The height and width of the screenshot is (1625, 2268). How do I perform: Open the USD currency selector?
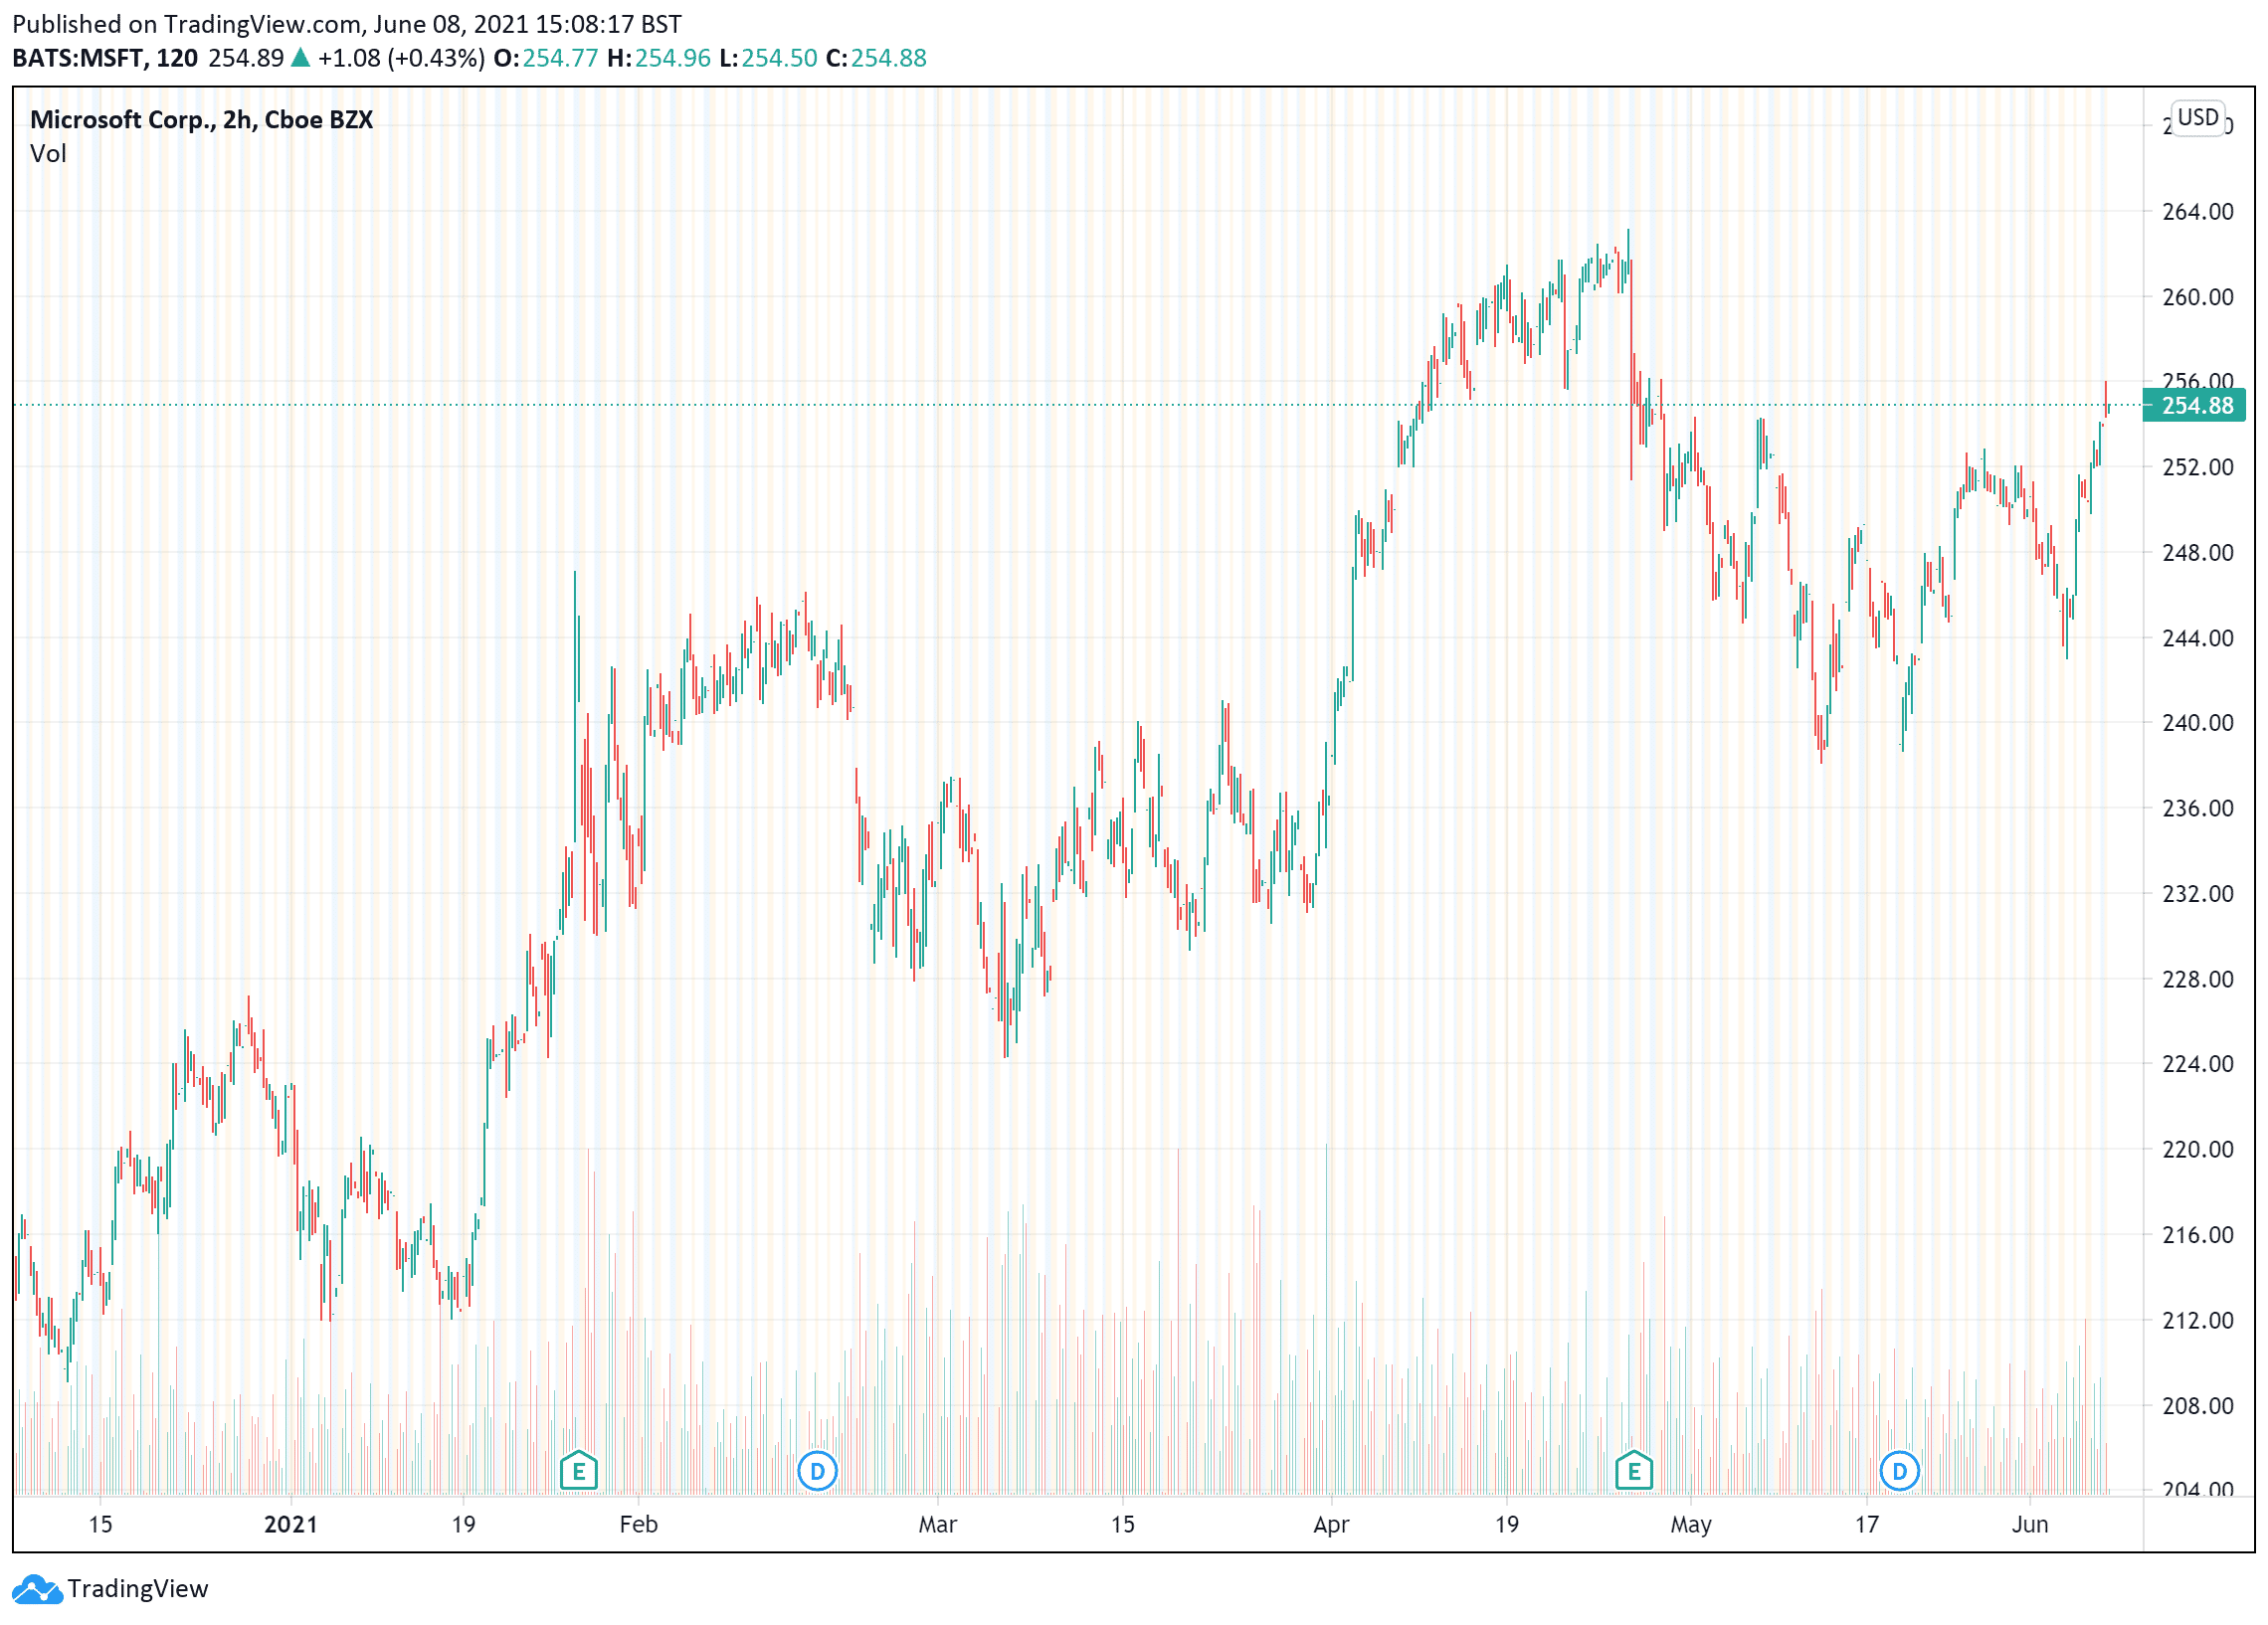tap(2198, 118)
